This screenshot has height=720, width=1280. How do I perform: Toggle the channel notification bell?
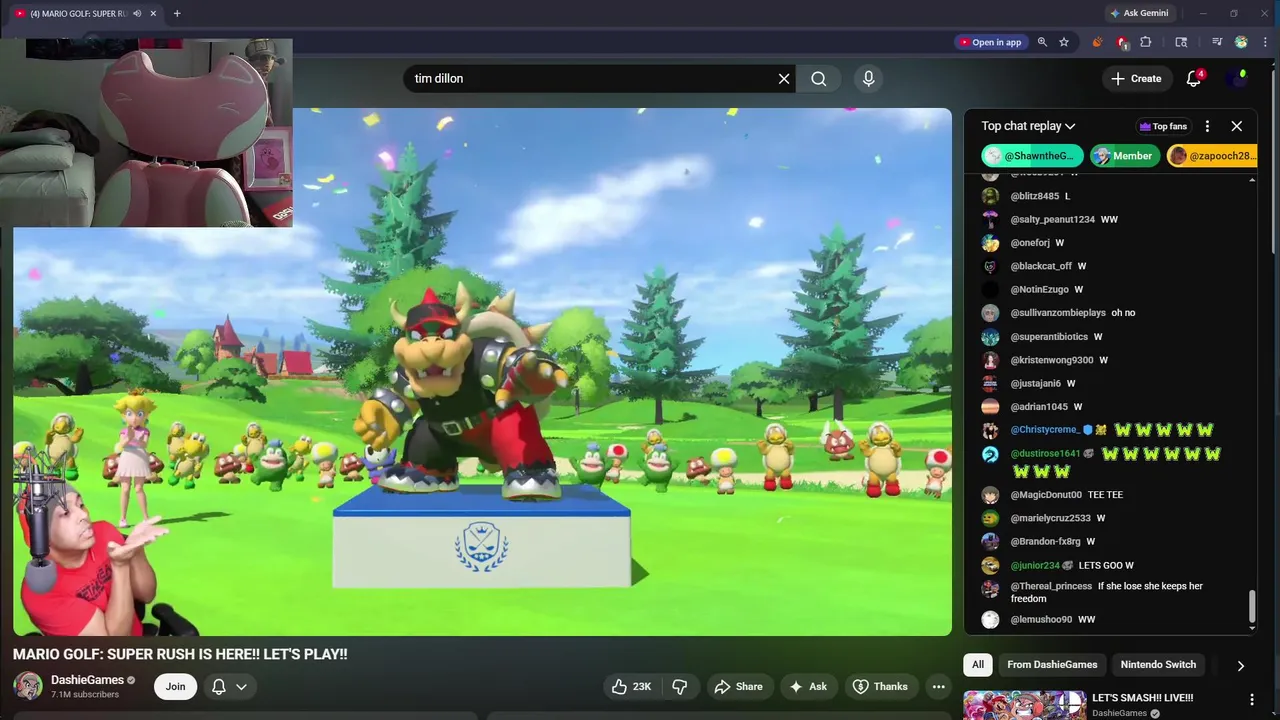[x=218, y=686]
